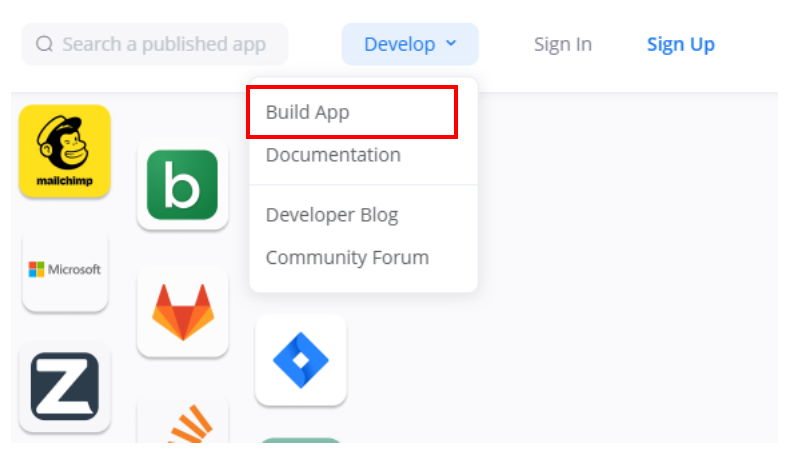Click the Sign In link
Image resolution: width=788 pixels, height=453 pixels.
click(563, 44)
